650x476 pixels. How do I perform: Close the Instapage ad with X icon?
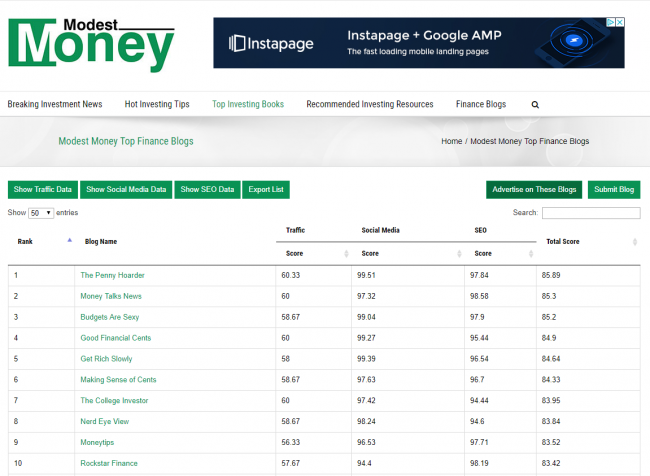tap(620, 22)
